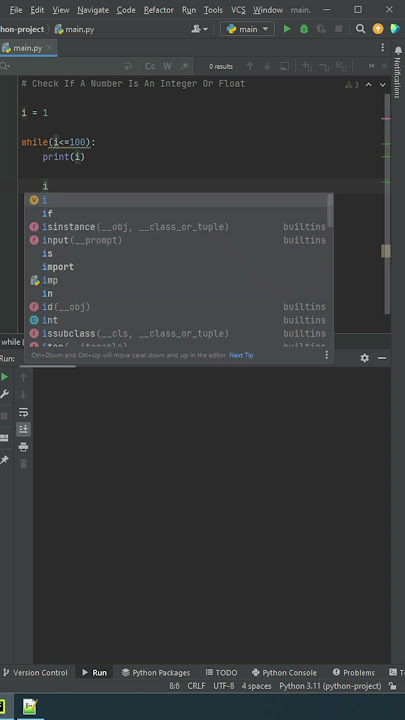Open the Code menu
The width and height of the screenshot is (405, 720).
tap(126, 10)
